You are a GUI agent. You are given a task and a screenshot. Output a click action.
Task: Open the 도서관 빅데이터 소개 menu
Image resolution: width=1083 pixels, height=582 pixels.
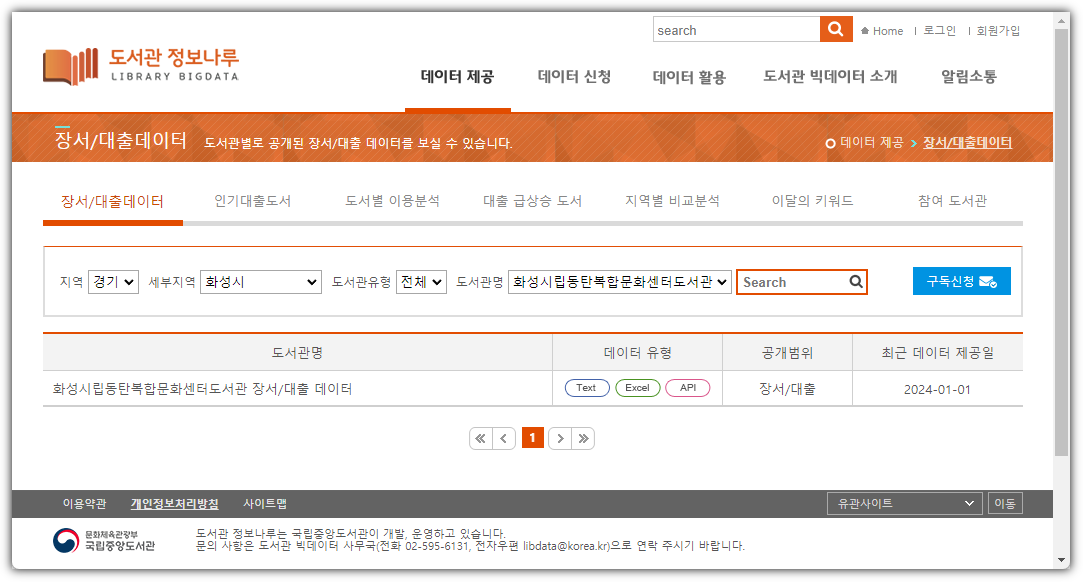[830, 77]
